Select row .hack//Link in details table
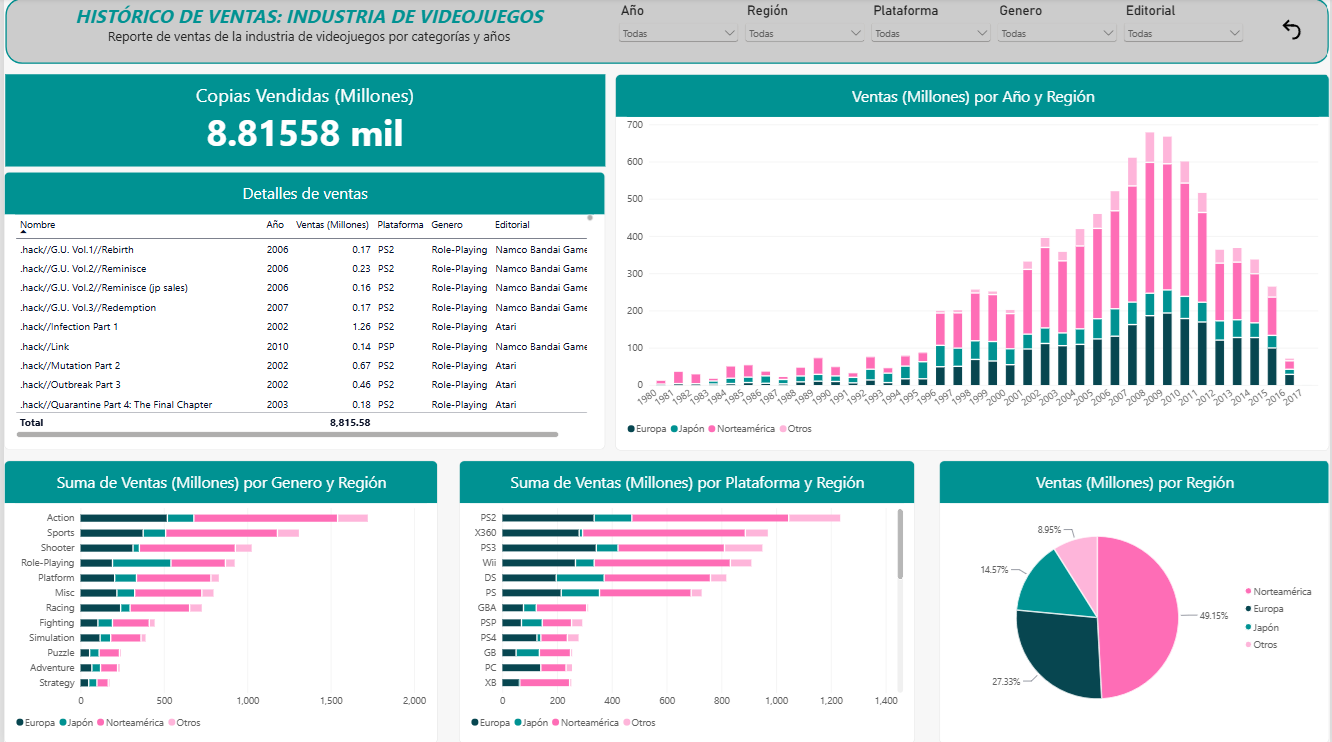The width and height of the screenshot is (1332, 742). [x=302, y=346]
